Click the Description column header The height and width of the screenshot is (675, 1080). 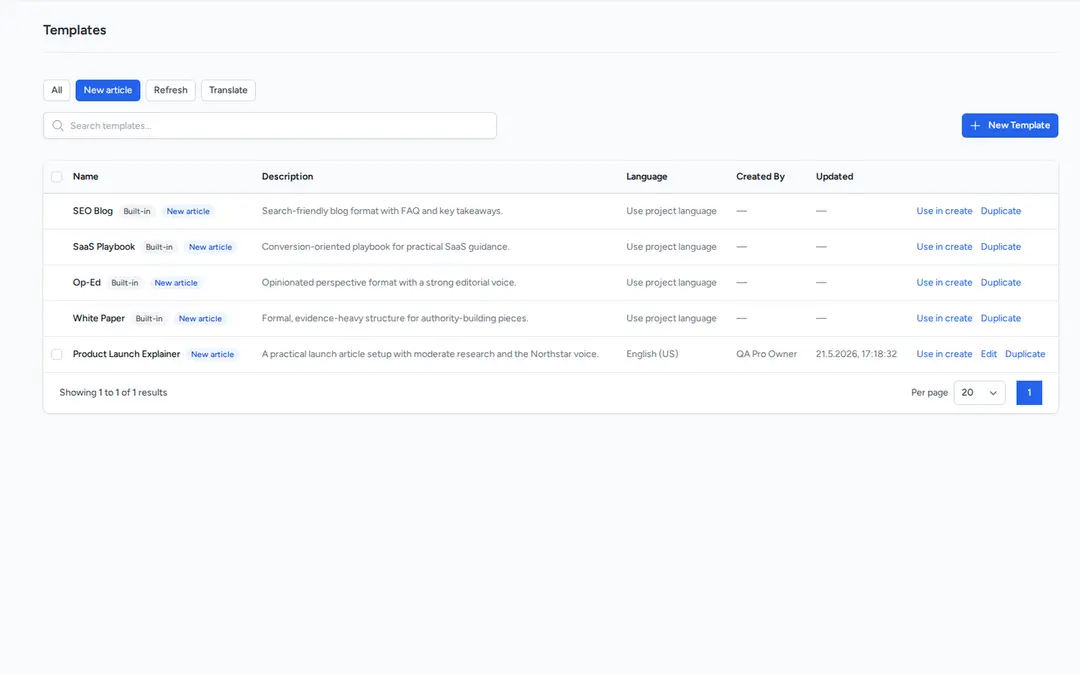pos(287,176)
